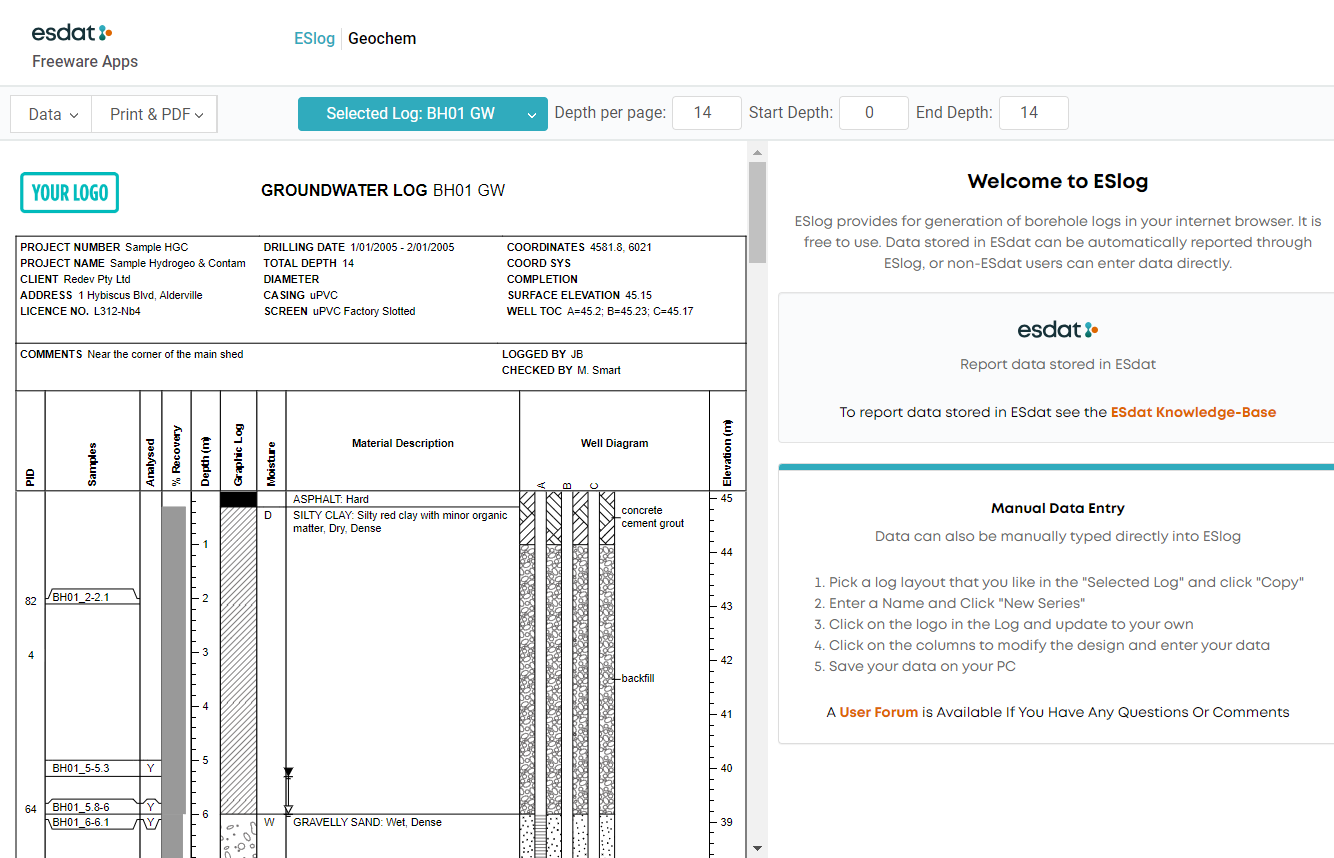Click the water level marker near 5 m depth
1334x858 pixels.
288,772
